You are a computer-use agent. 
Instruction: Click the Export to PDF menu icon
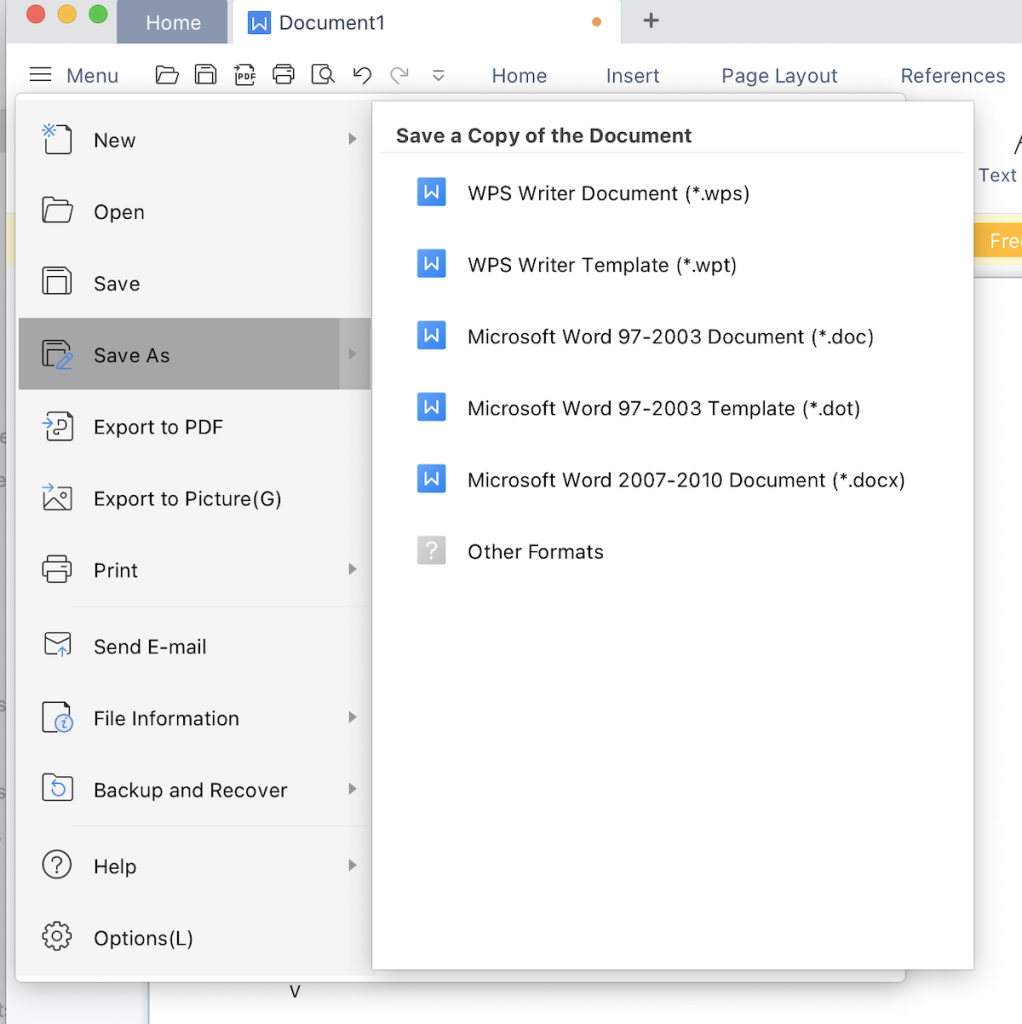(x=57, y=426)
